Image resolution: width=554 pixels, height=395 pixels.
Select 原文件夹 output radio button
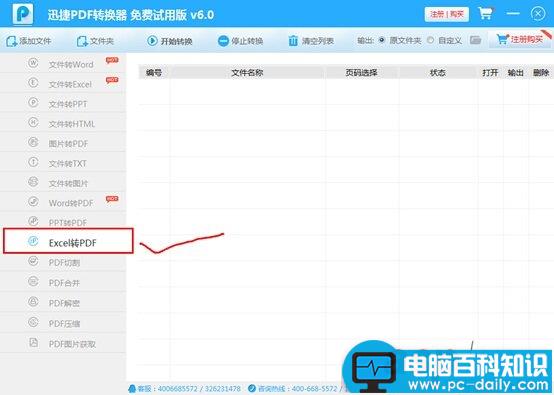[382, 40]
